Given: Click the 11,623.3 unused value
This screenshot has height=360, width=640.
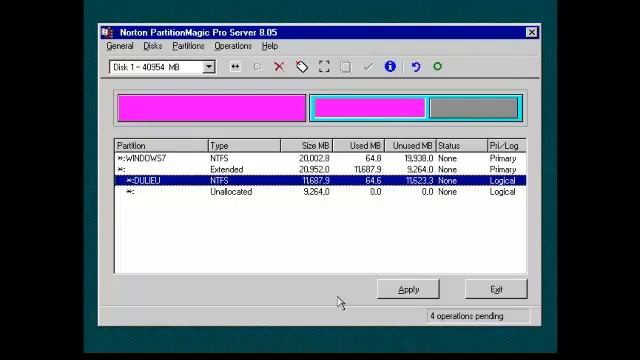Looking at the screenshot, I should [419, 180].
